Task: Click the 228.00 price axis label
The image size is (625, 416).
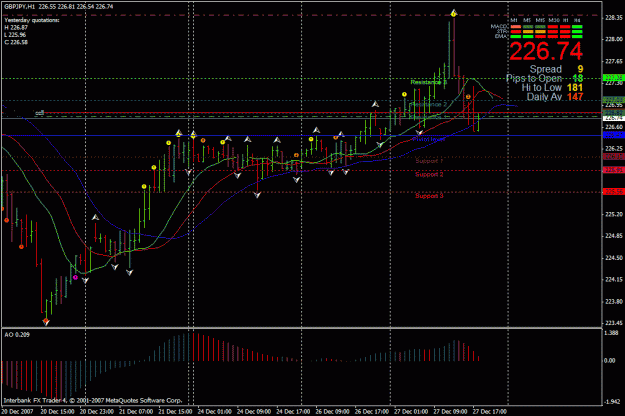Action: tap(614, 39)
